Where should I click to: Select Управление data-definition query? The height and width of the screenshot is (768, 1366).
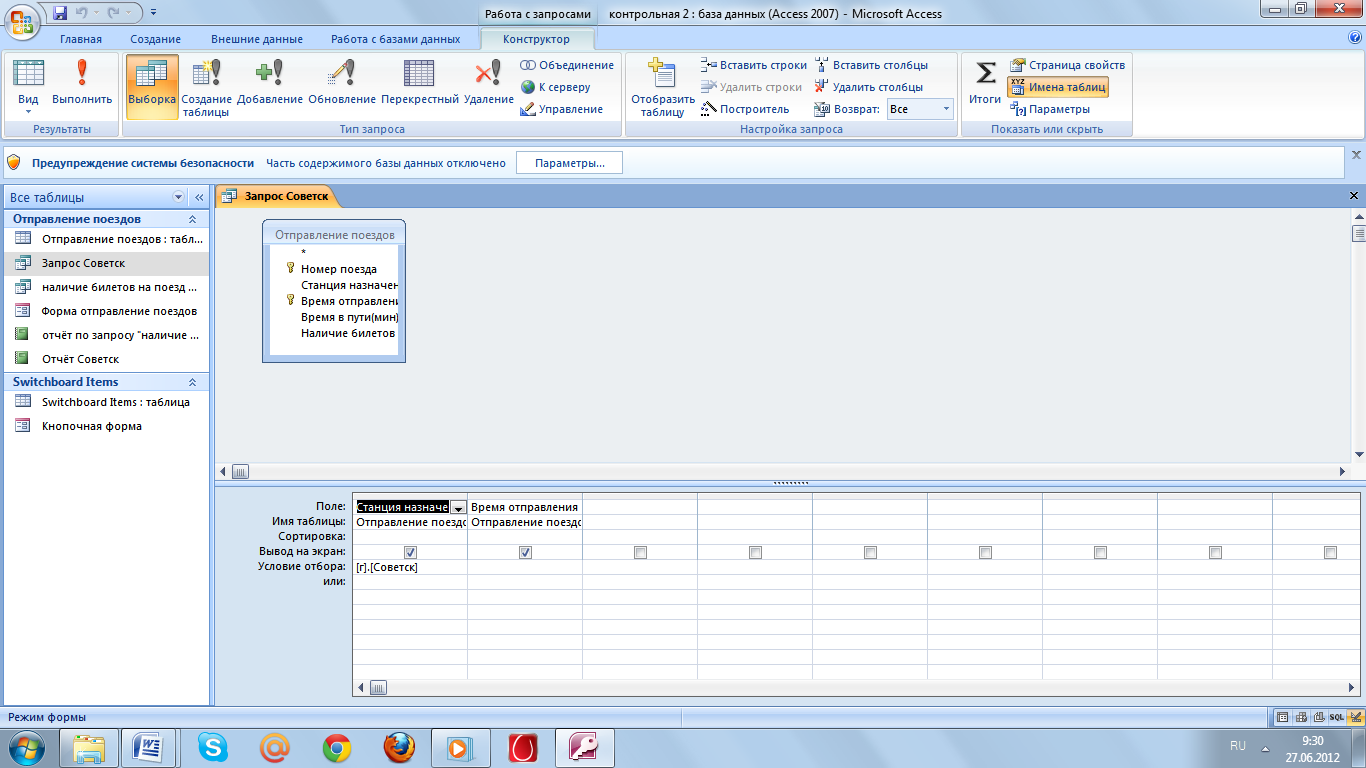pos(561,109)
